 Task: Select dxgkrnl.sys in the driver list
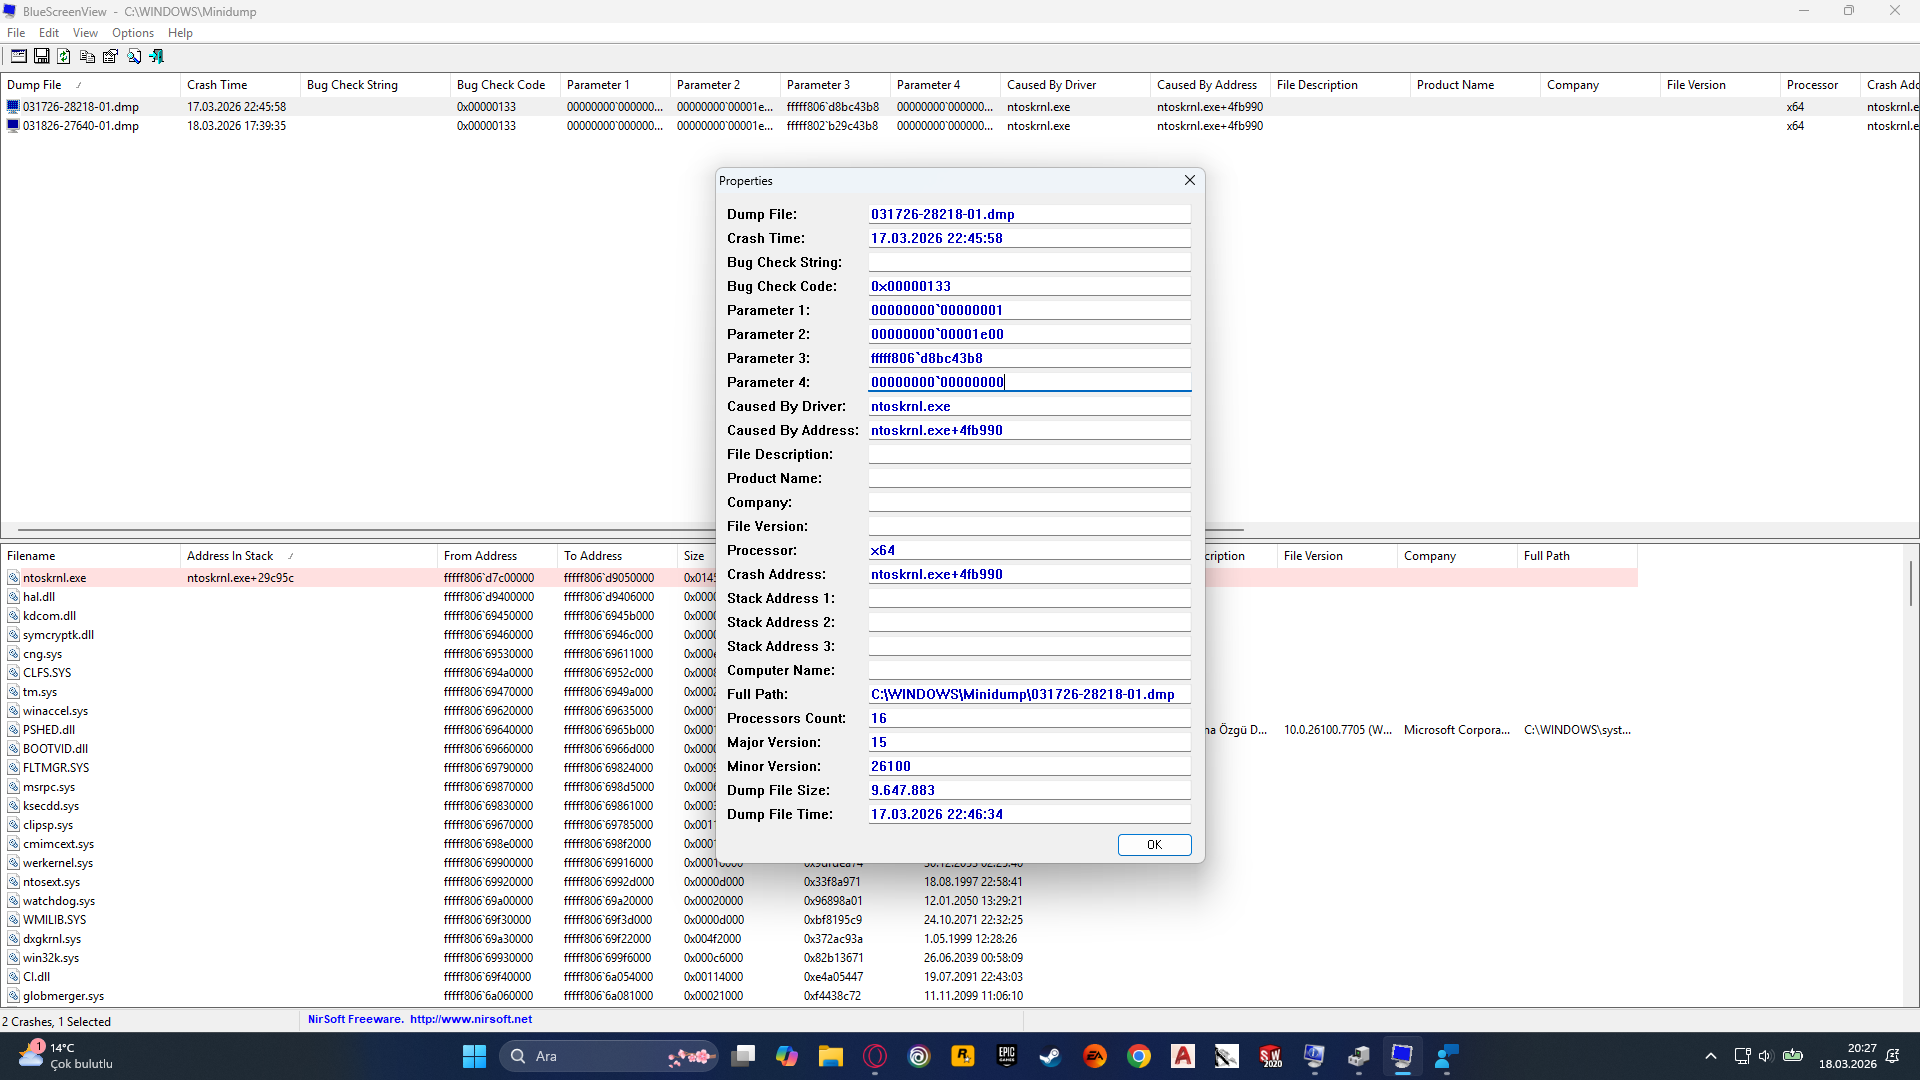(x=52, y=939)
